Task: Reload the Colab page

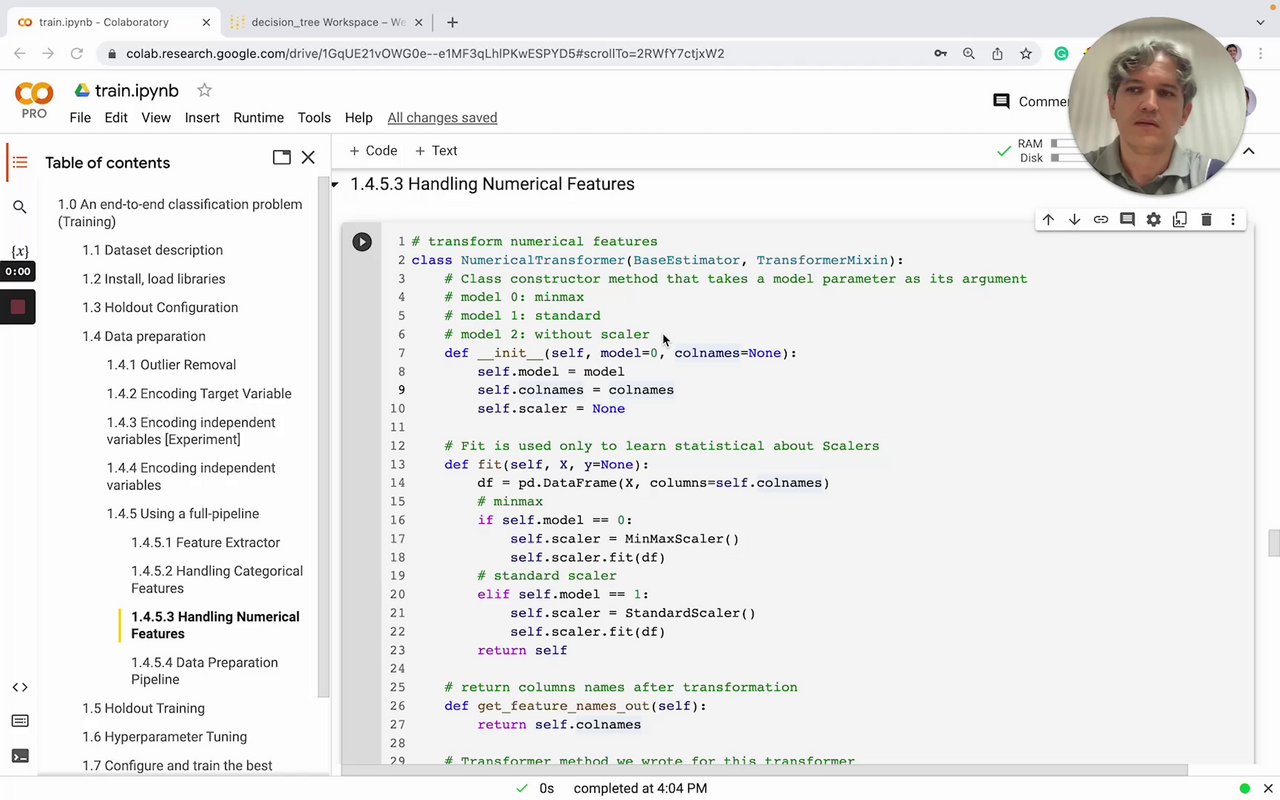Action: click(77, 54)
